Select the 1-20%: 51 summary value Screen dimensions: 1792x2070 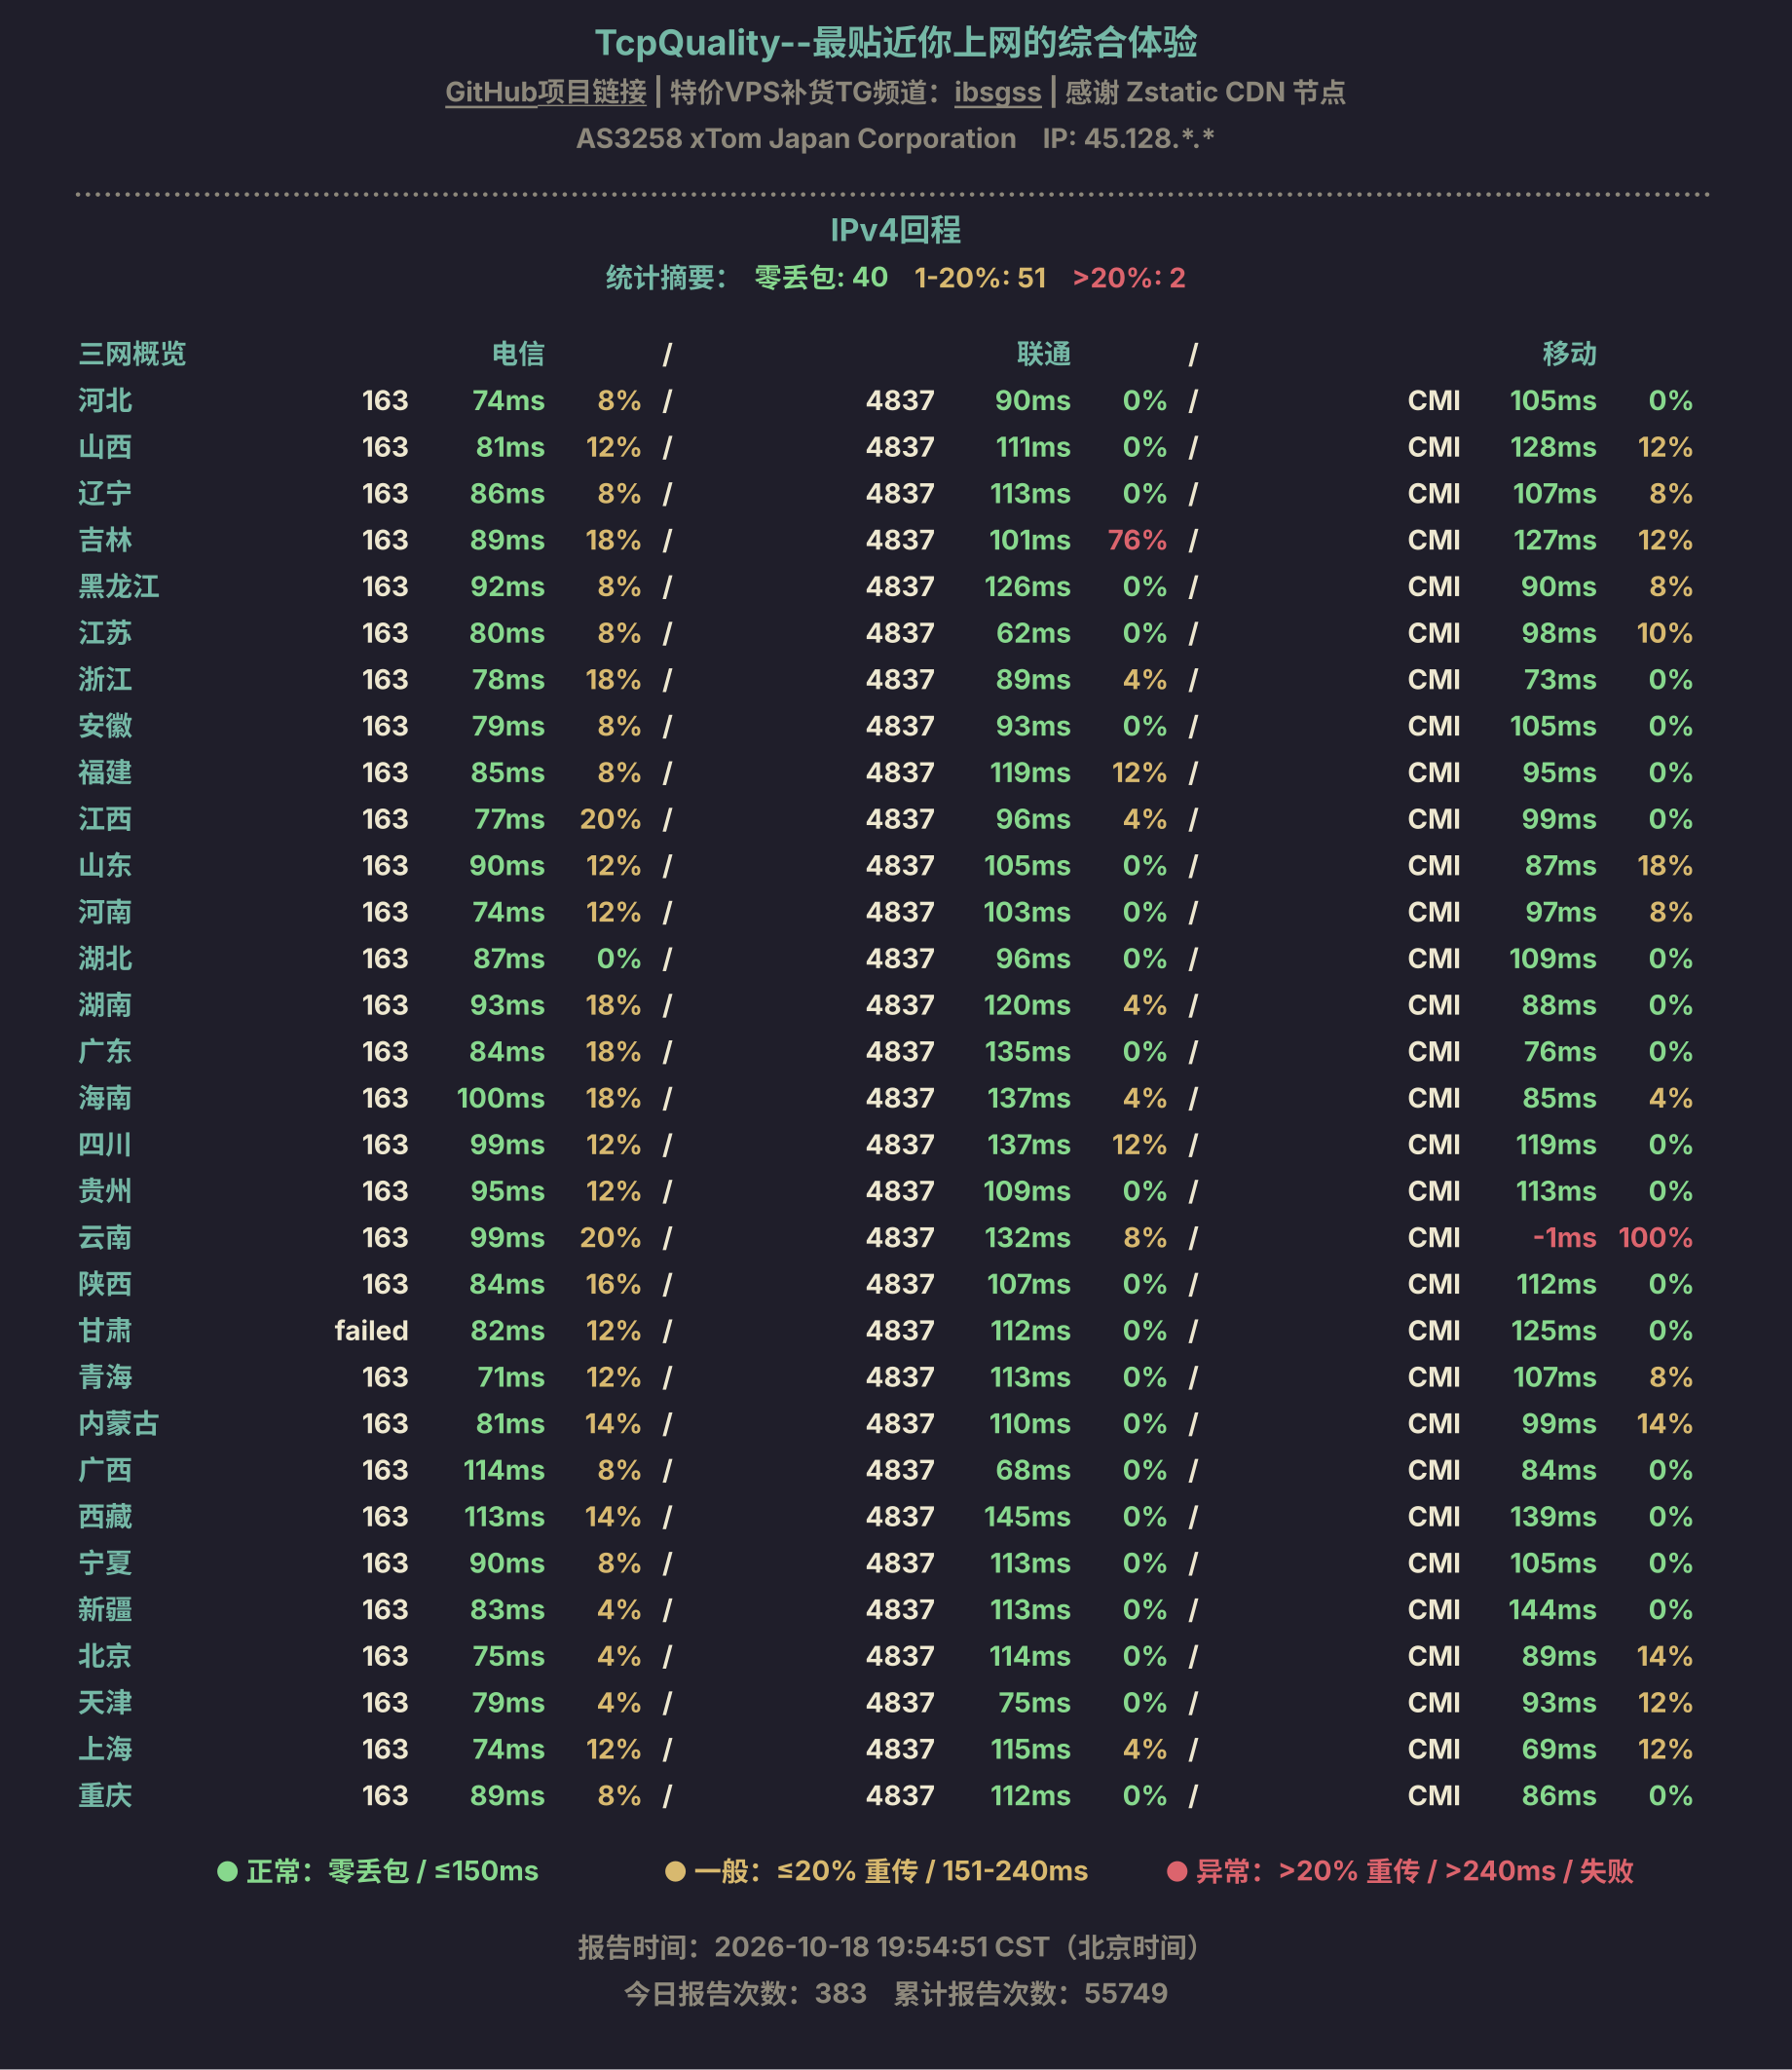pyautogui.click(x=980, y=277)
